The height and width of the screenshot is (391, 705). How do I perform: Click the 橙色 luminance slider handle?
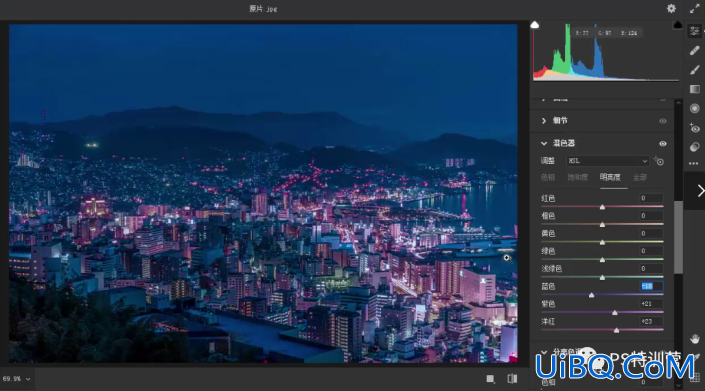click(602, 225)
